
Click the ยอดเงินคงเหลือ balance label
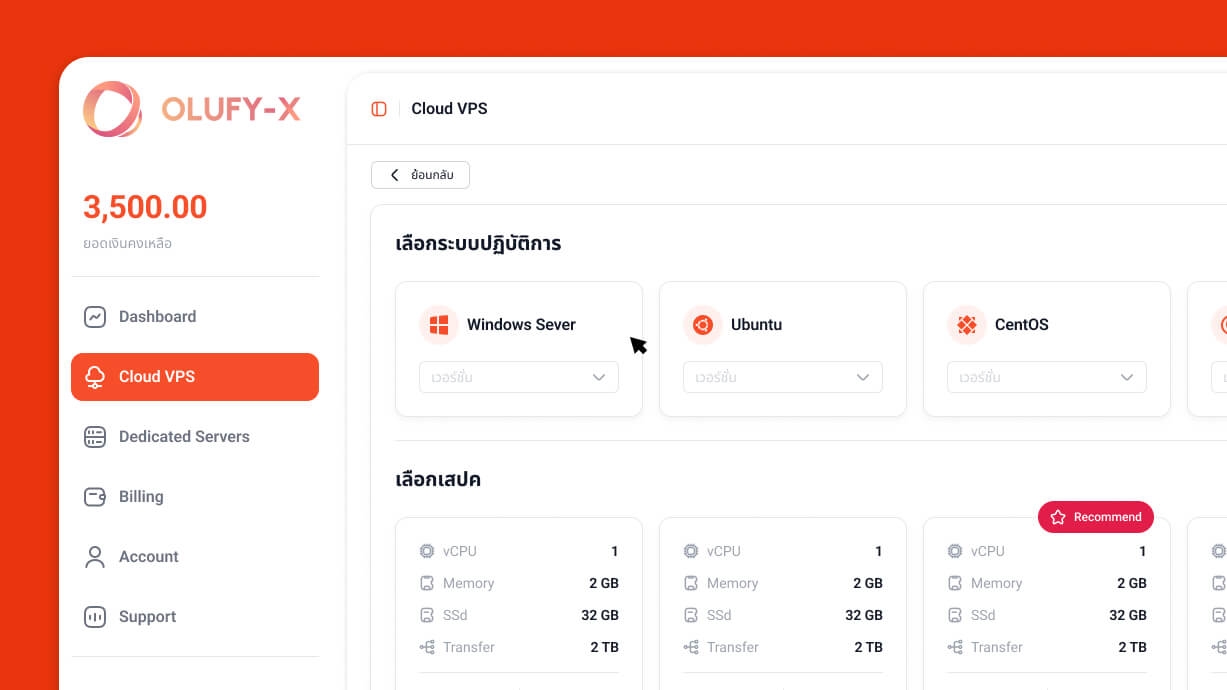(x=128, y=243)
